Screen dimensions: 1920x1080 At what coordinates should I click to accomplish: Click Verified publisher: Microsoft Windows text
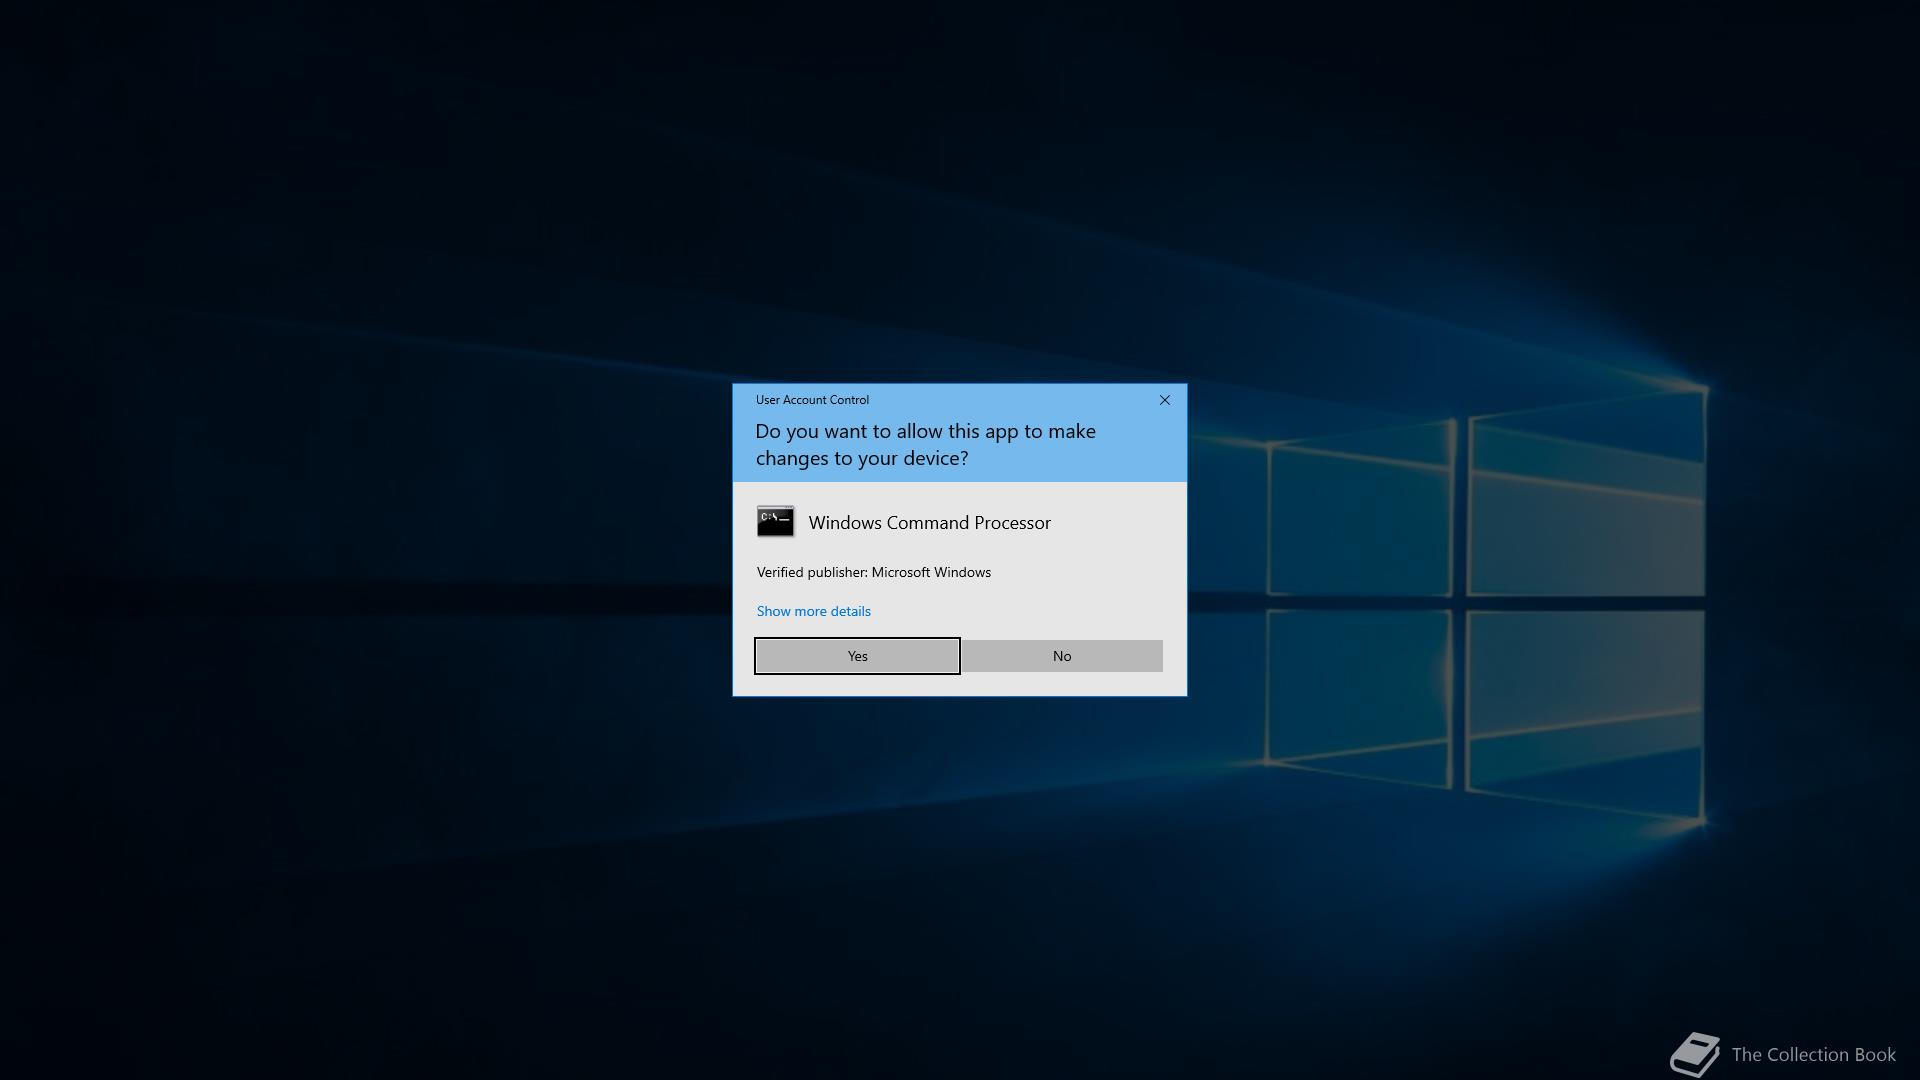point(873,572)
